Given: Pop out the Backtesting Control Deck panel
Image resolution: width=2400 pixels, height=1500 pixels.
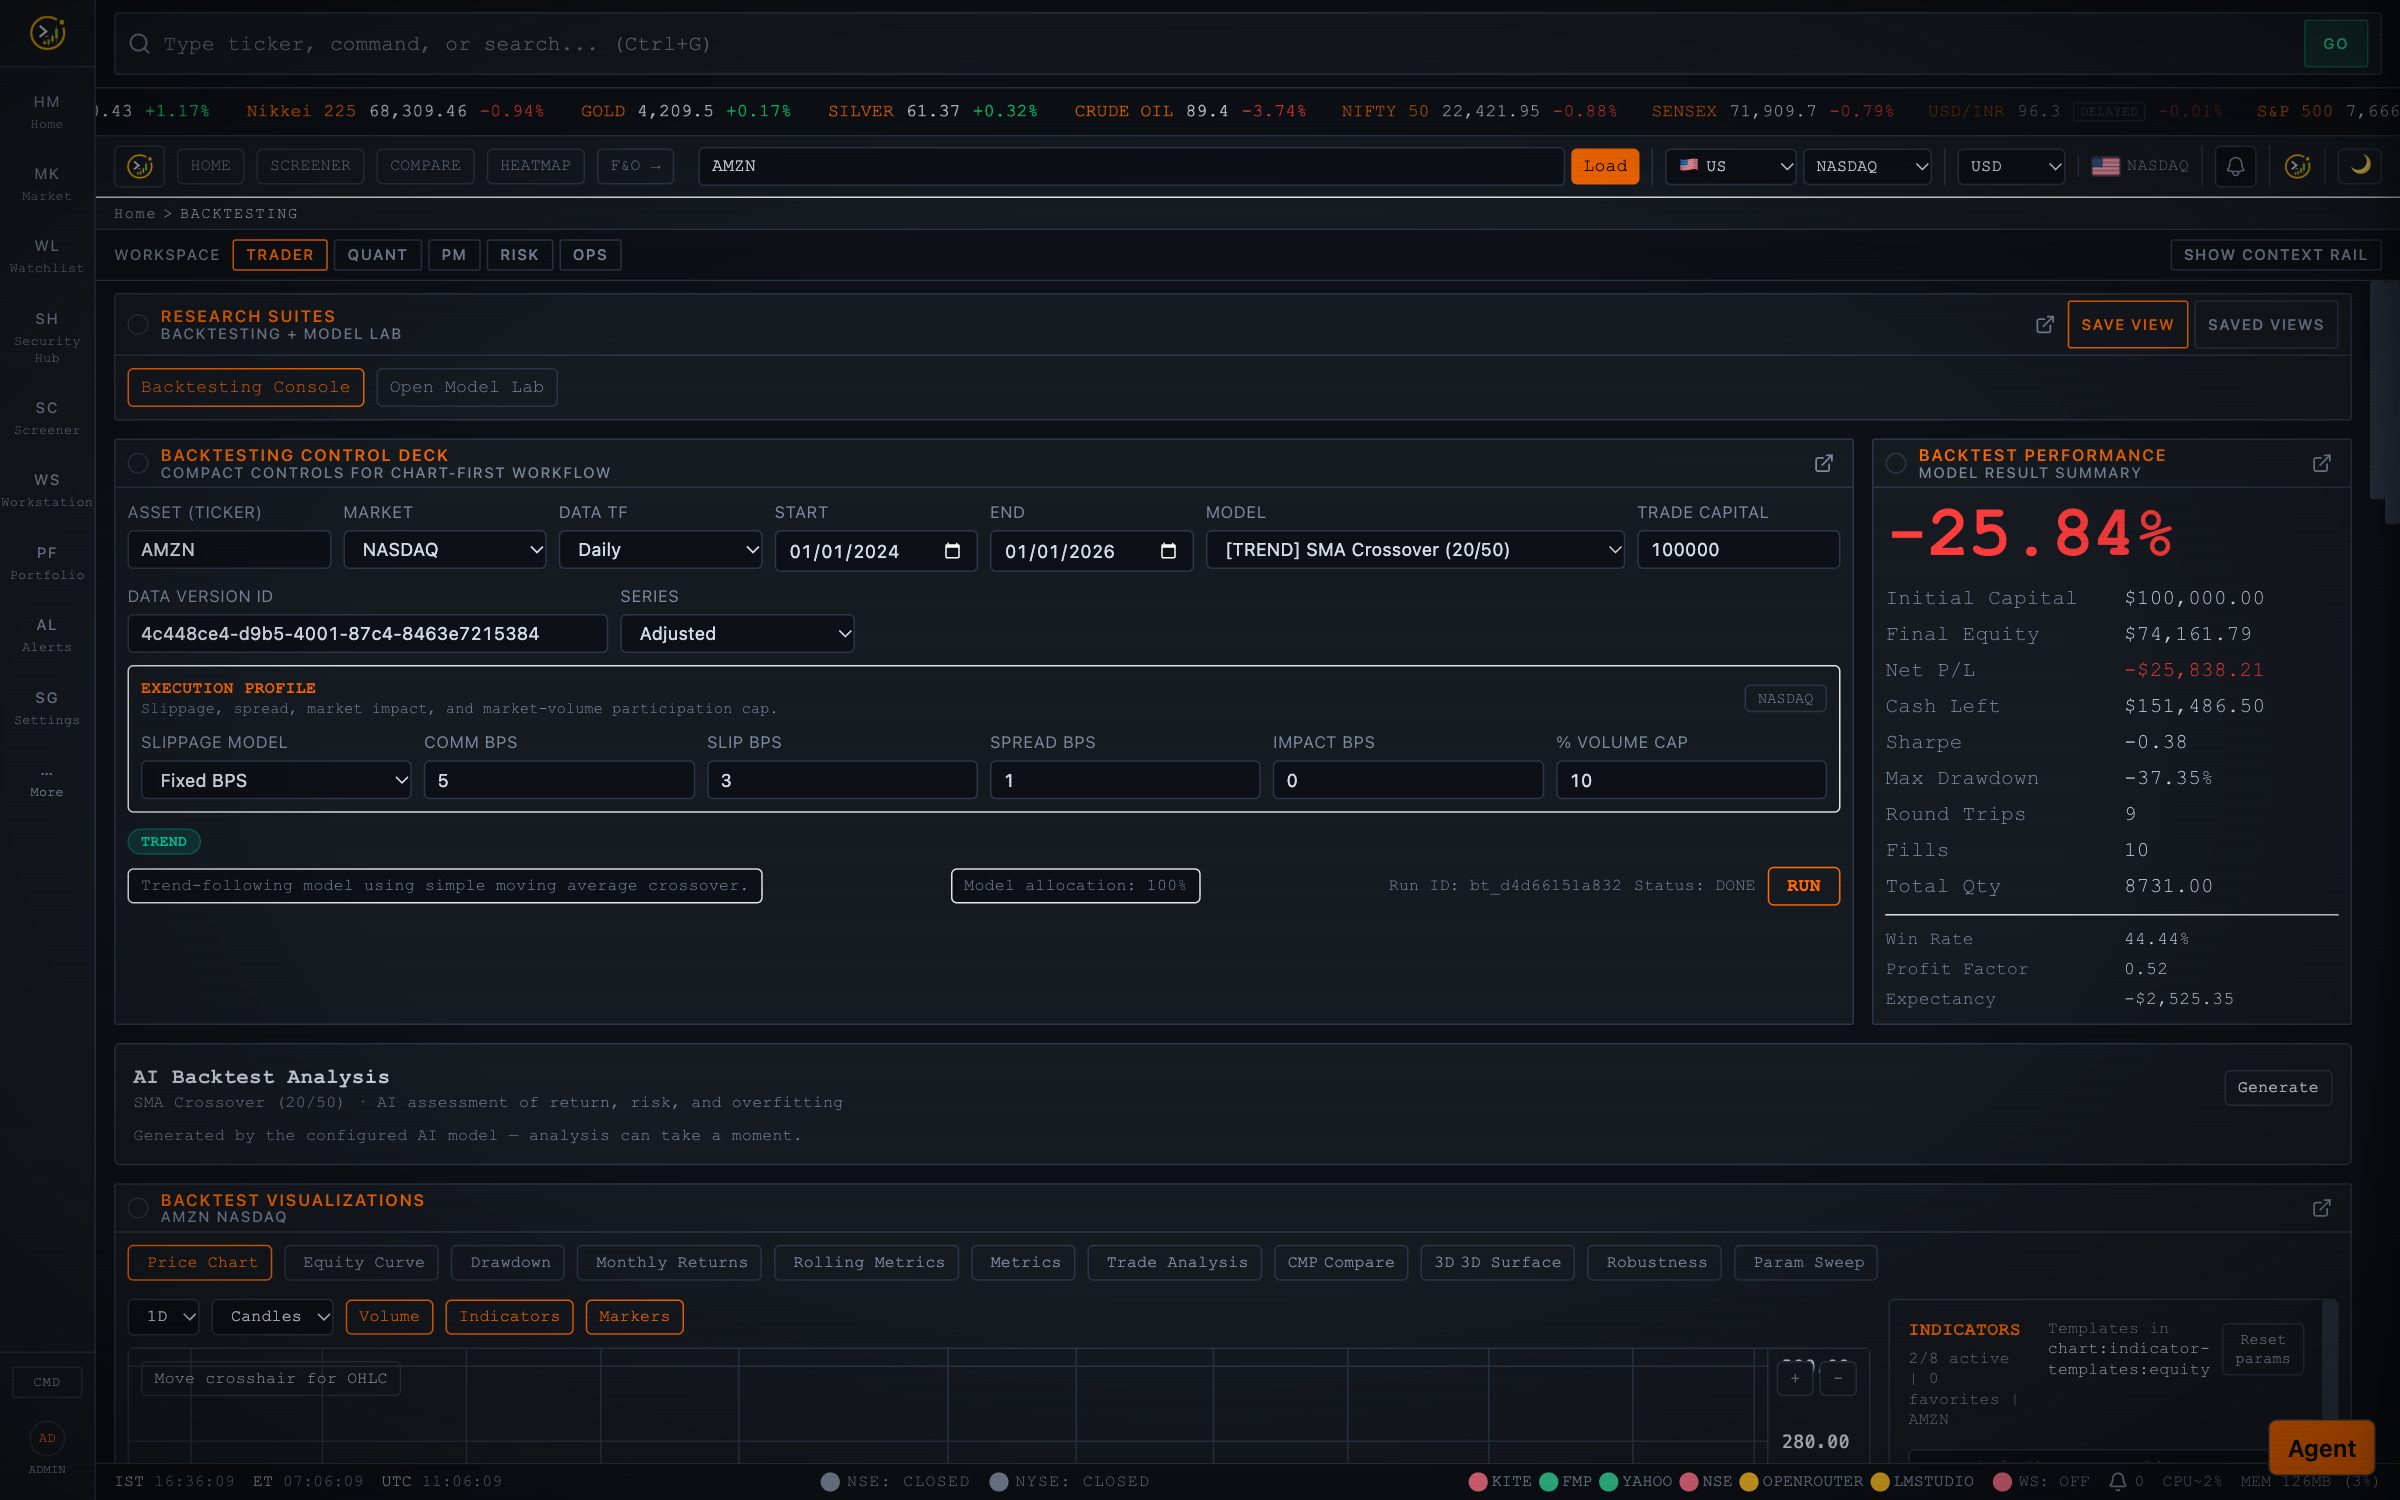Looking at the screenshot, I should point(1824,463).
